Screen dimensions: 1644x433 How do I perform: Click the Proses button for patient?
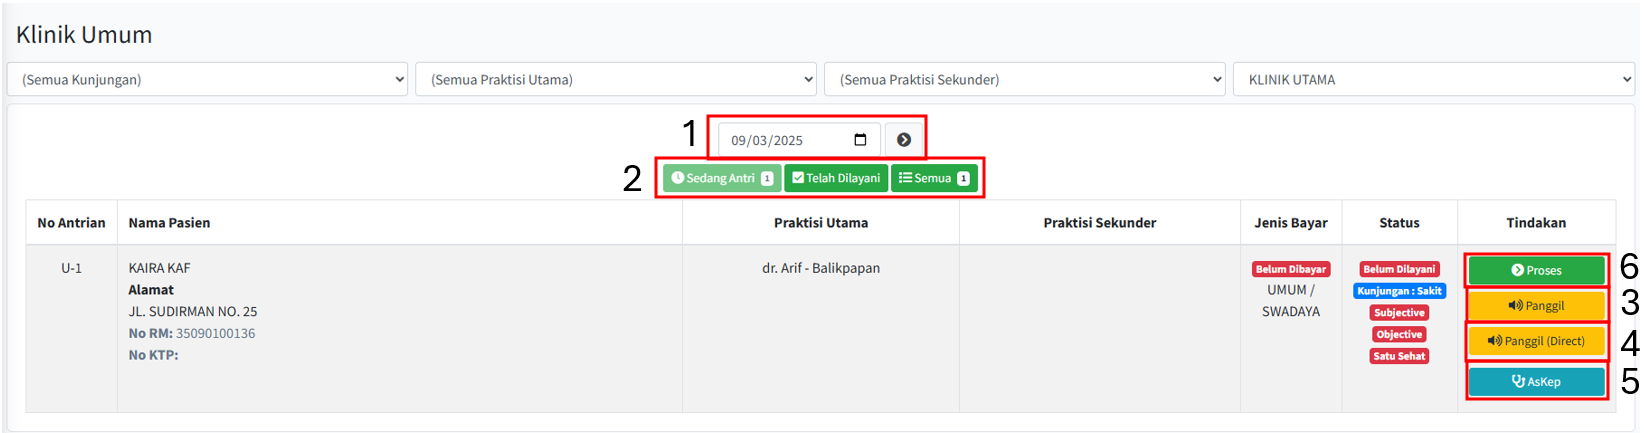click(x=1536, y=270)
